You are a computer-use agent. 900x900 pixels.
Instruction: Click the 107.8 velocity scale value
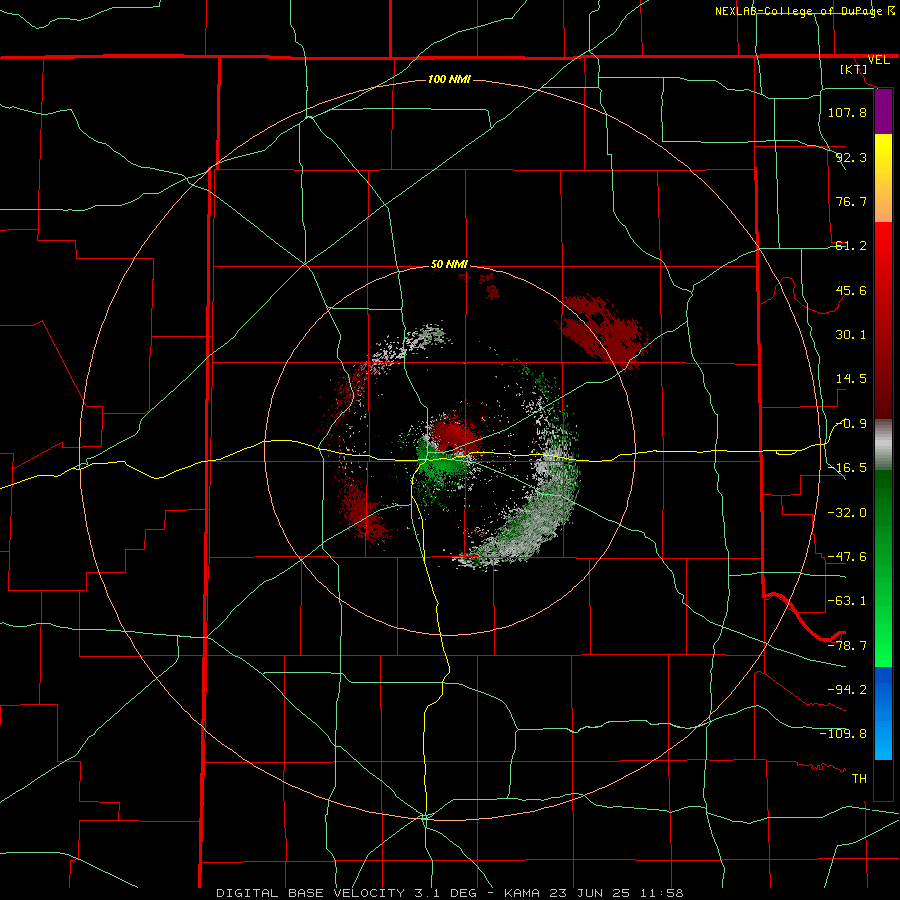(847, 112)
